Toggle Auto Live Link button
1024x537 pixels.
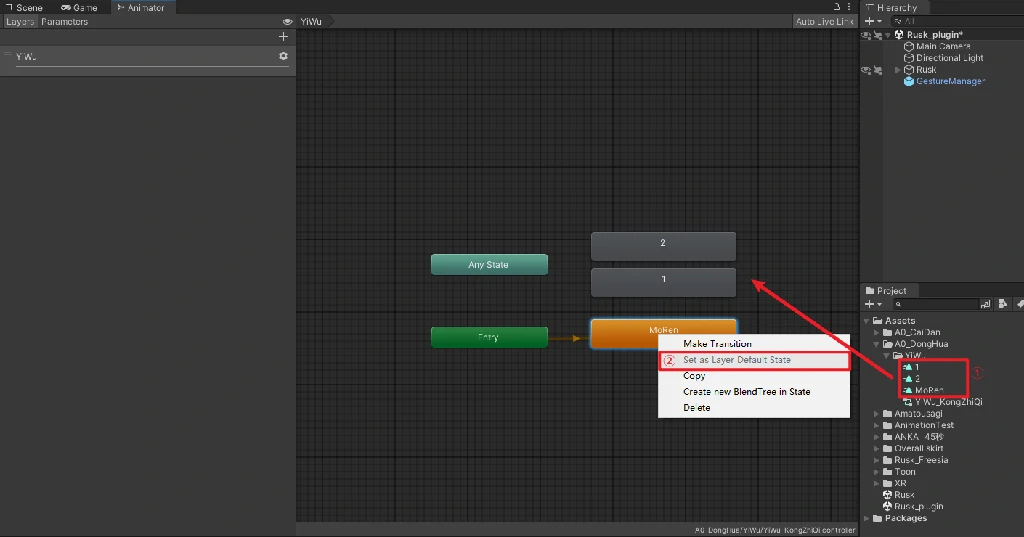point(824,21)
